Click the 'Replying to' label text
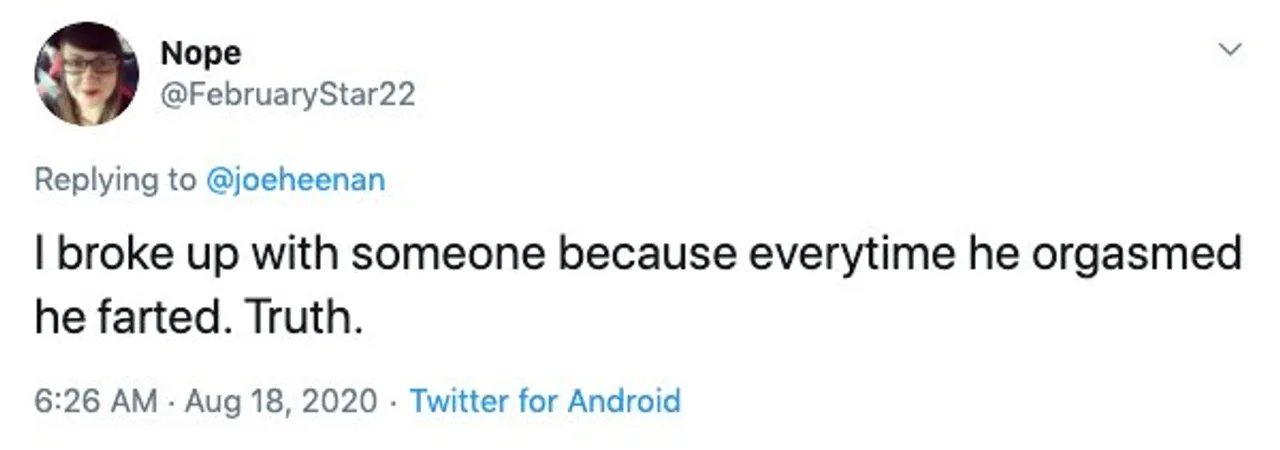The height and width of the screenshot is (450, 1280). click(115, 180)
